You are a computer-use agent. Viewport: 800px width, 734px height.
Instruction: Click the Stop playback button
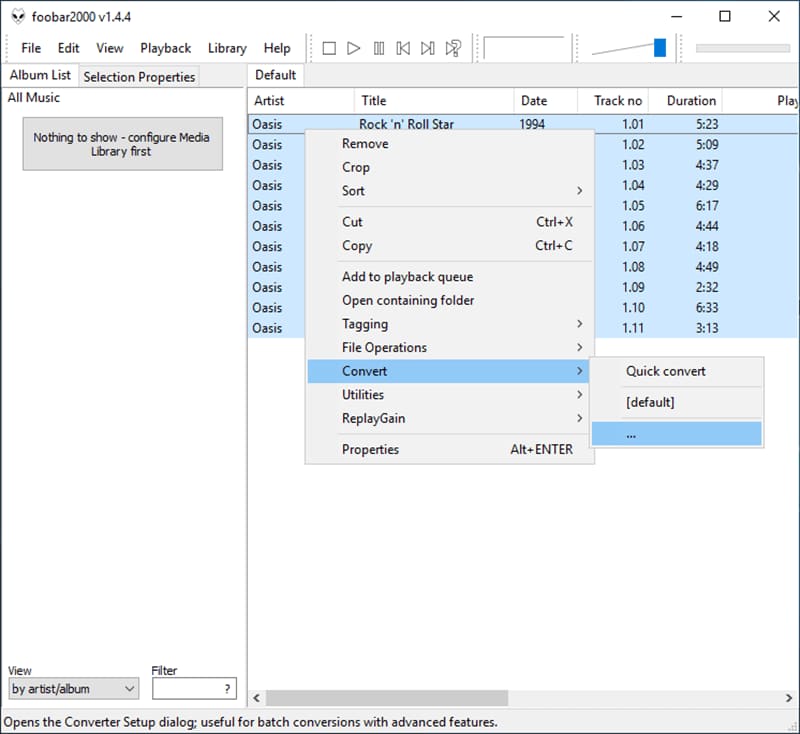(329, 48)
